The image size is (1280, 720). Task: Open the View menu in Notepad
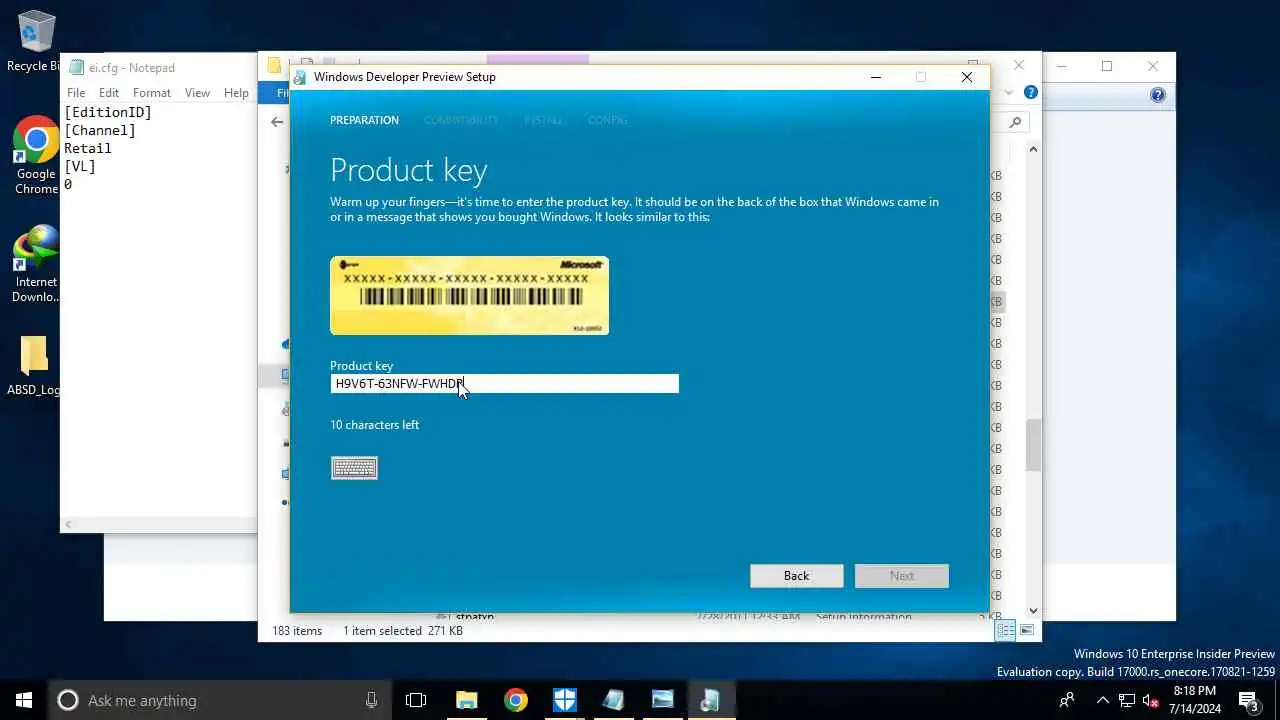click(x=197, y=93)
